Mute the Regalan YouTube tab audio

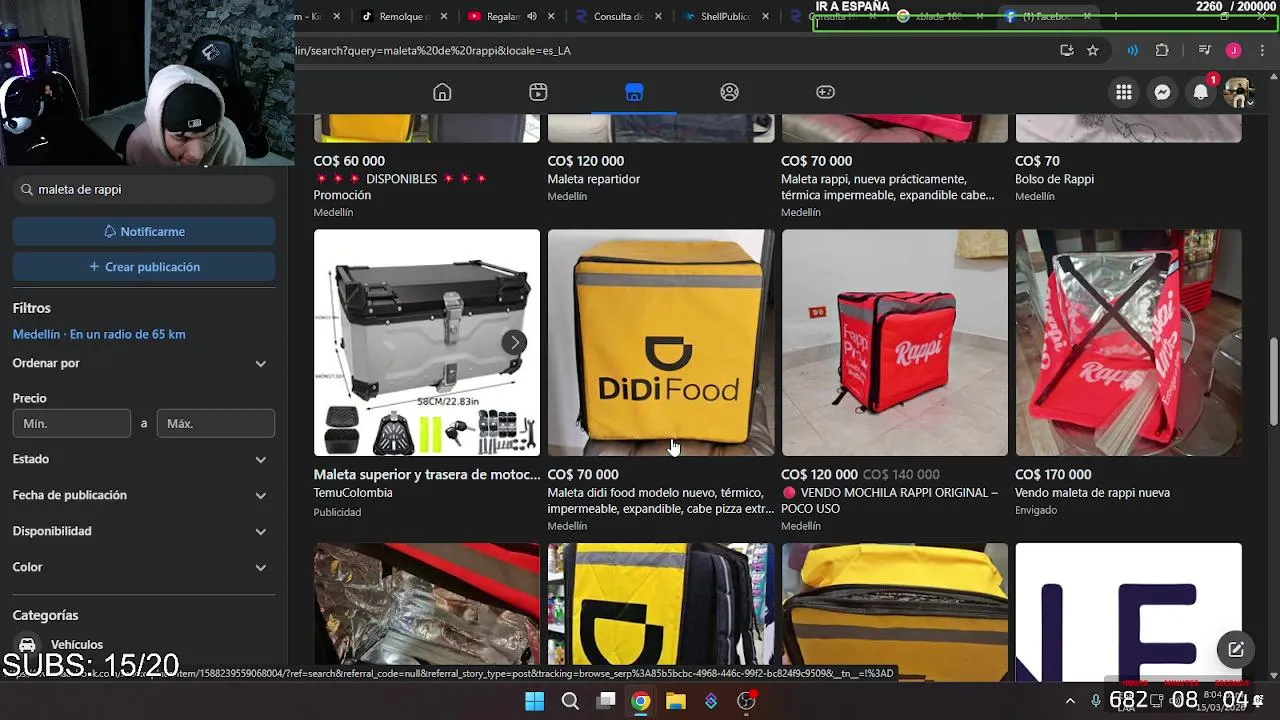point(532,16)
